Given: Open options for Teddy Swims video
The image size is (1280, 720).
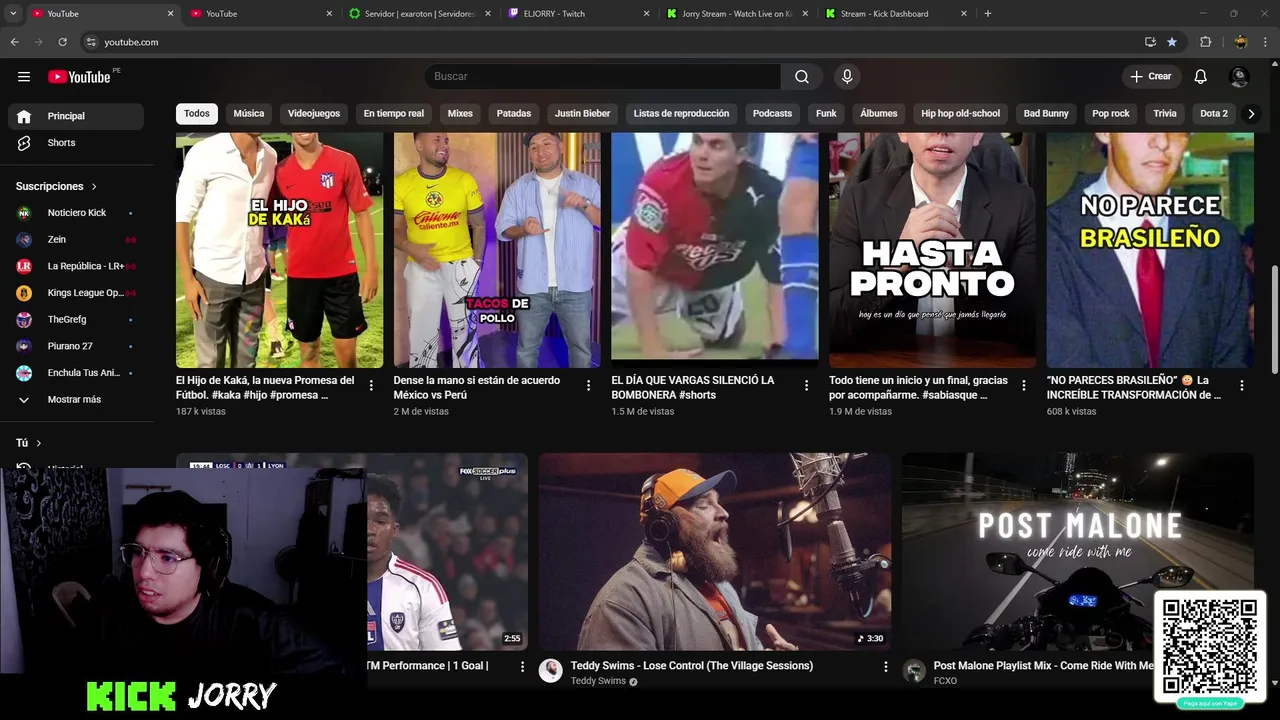Looking at the screenshot, I should click(885, 666).
